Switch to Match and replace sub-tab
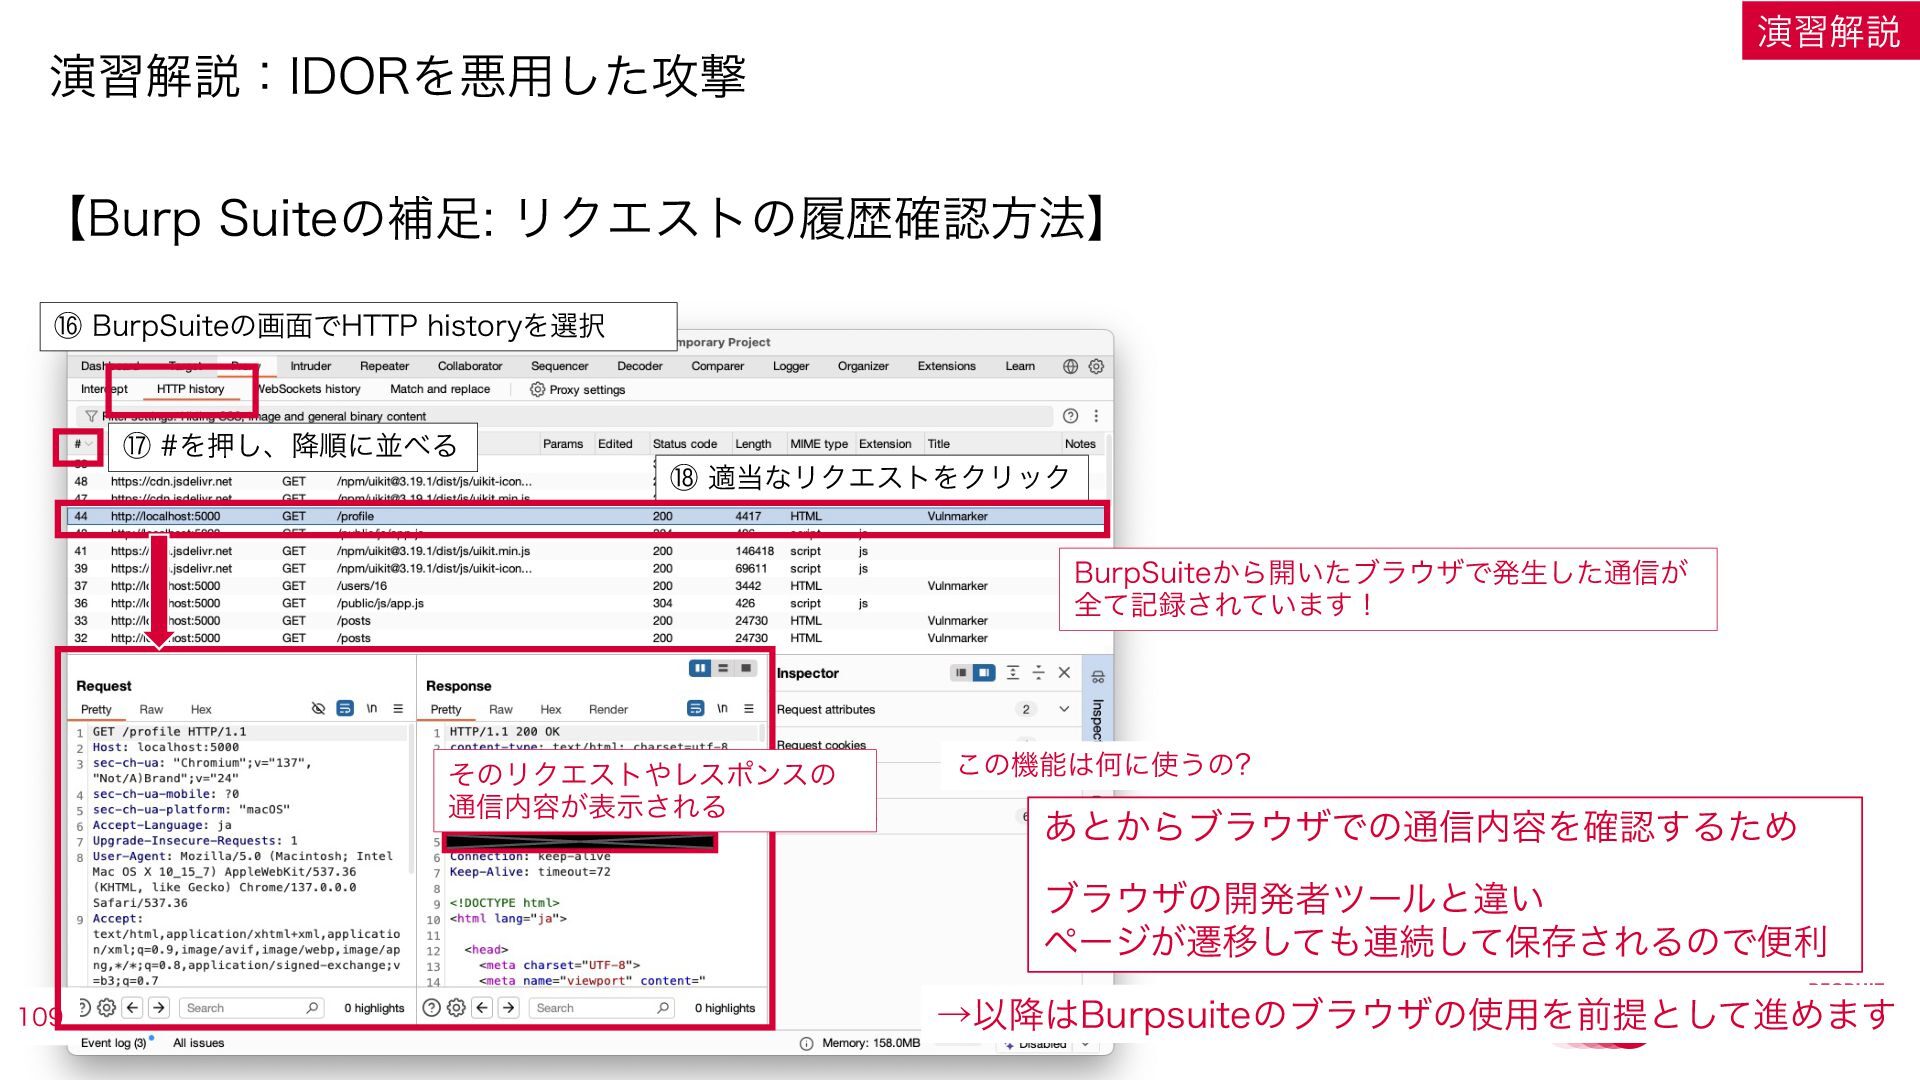Viewport: 1920px width, 1080px height. coord(440,389)
